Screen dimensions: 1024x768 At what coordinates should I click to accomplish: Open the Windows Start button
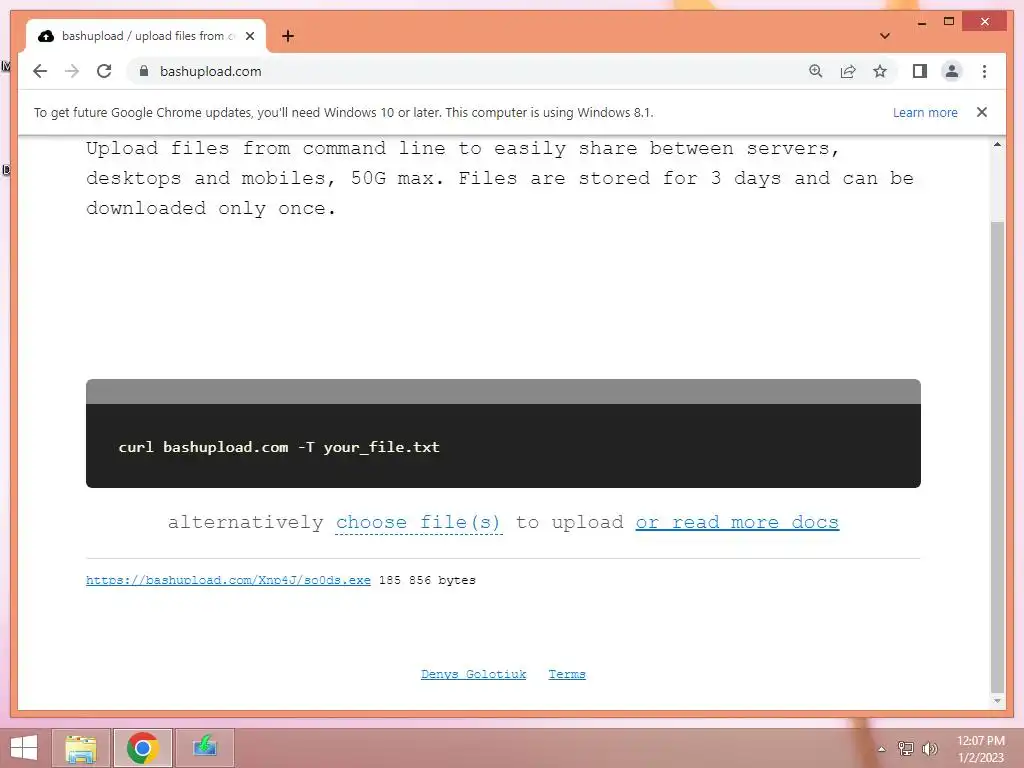tap(24, 748)
